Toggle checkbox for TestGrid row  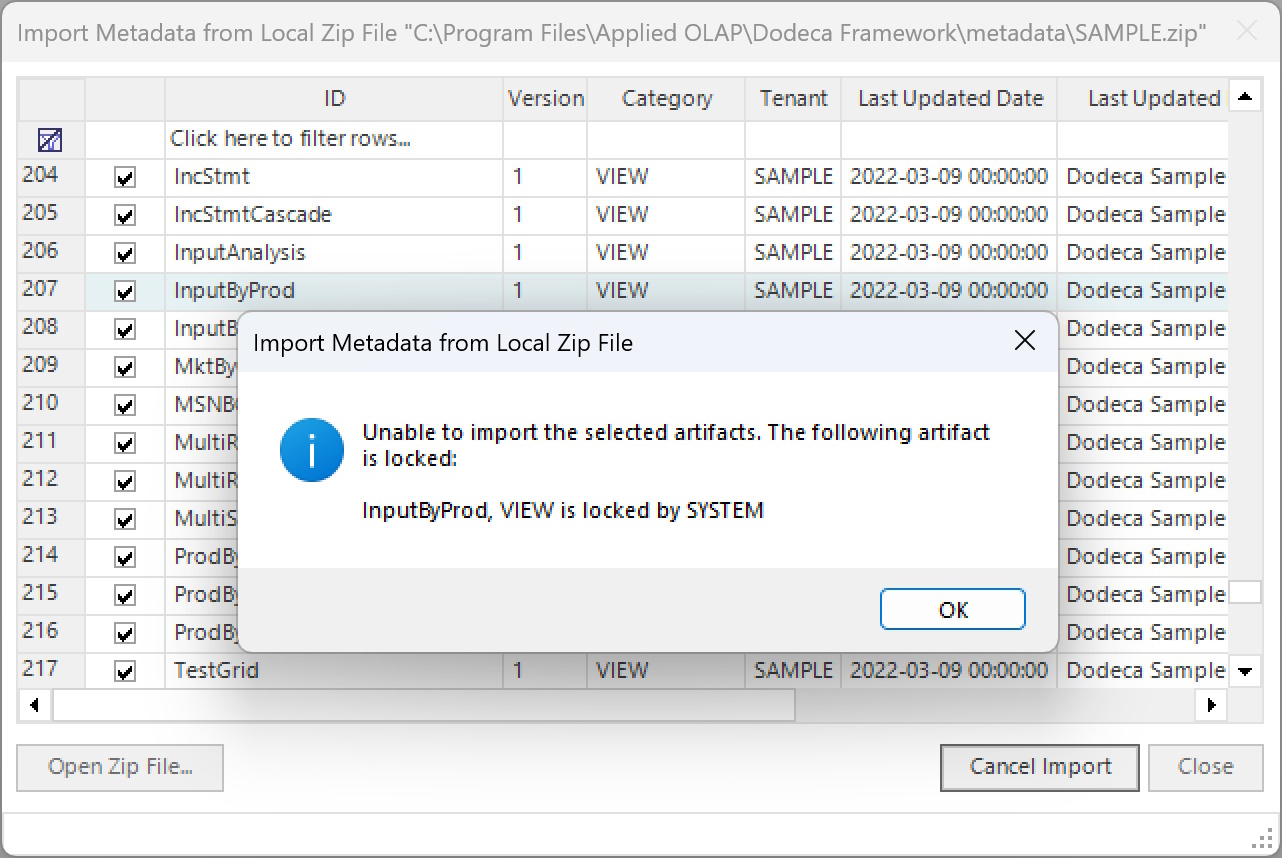click(125, 672)
